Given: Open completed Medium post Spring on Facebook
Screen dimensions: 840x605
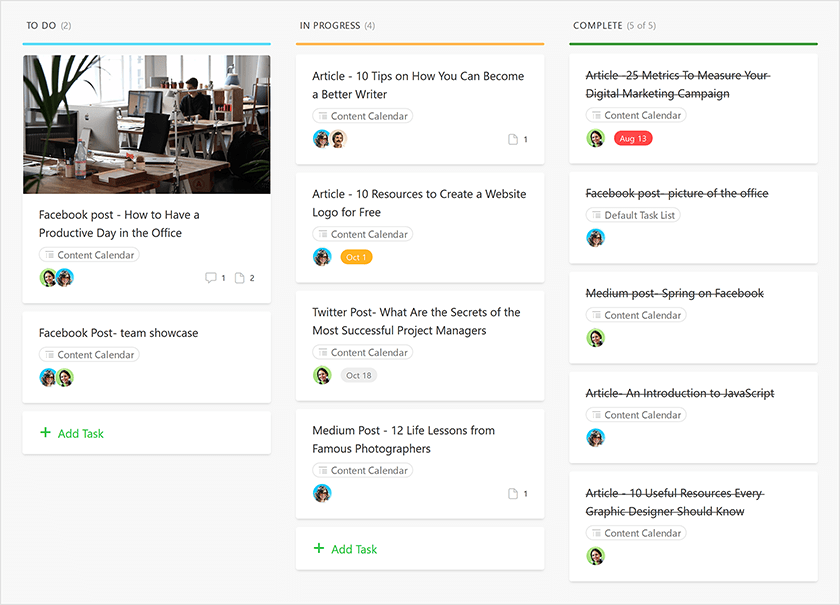Looking at the screenshot, I should [x=674, y=293].
